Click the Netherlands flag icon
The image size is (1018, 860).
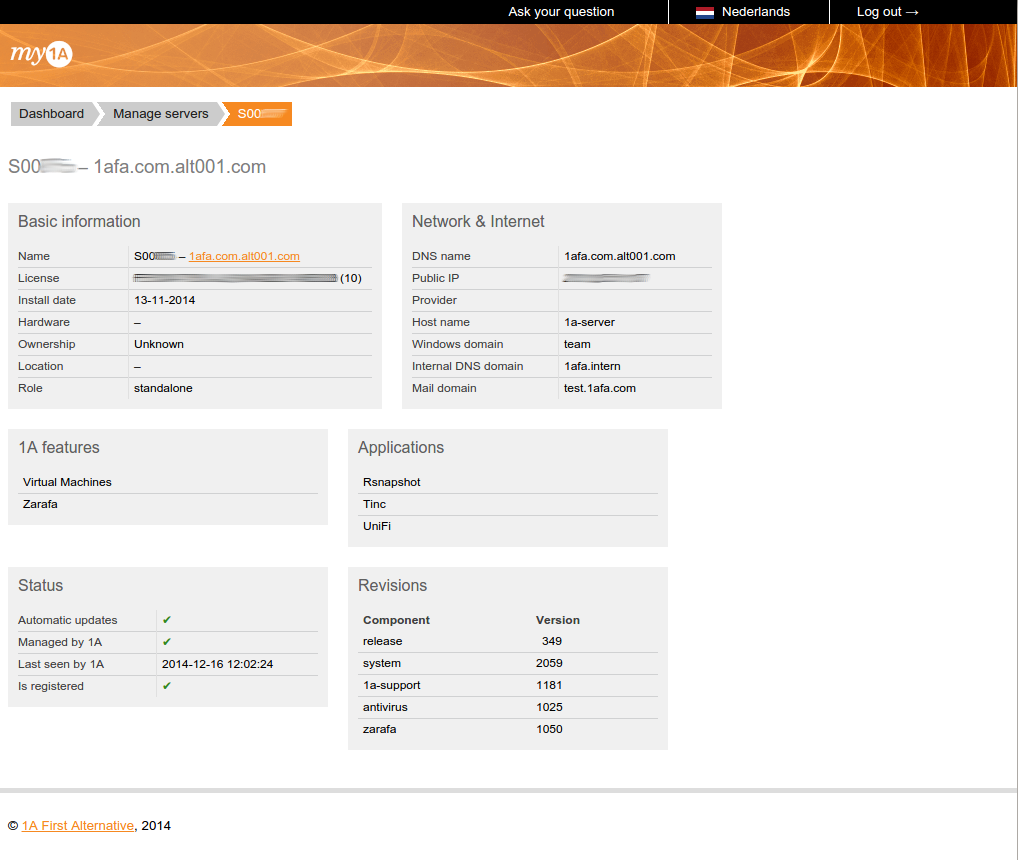pyautogui.click(x=705, y=12)
